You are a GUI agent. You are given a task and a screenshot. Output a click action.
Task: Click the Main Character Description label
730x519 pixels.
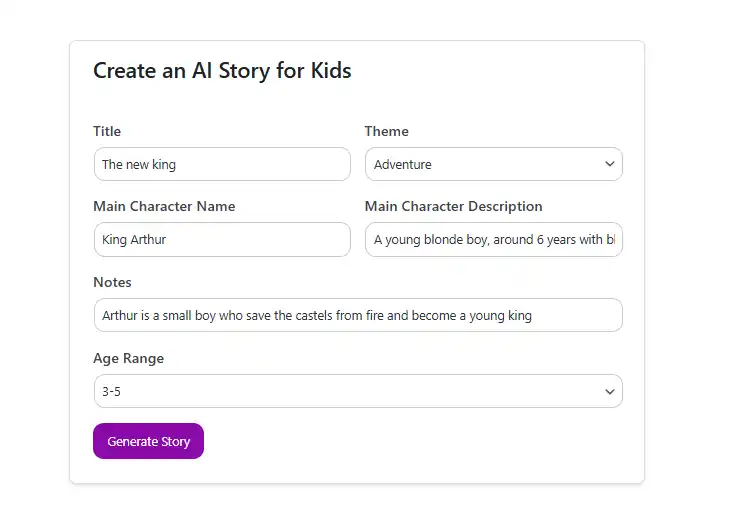coord(453,206)
